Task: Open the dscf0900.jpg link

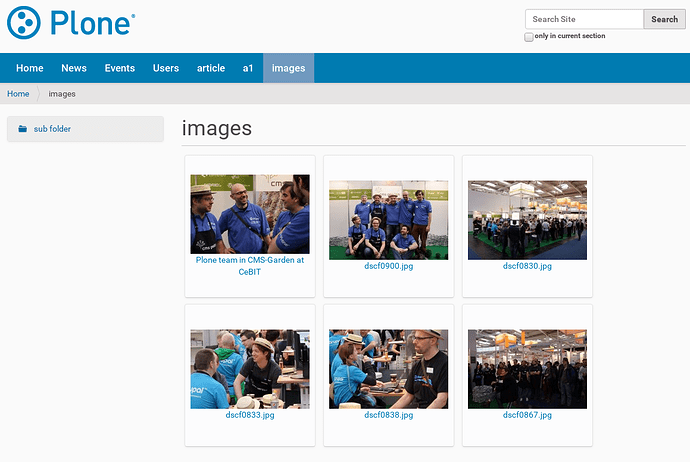Action: [389, 266]
